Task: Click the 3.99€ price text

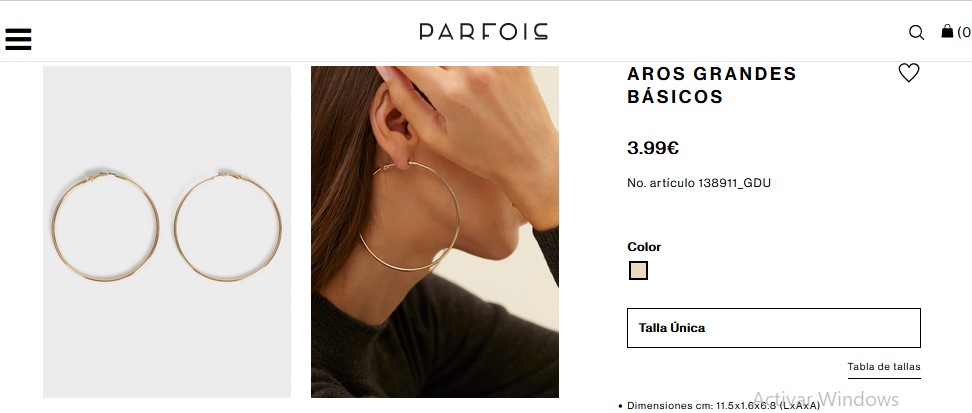Action: [x=653, y=148]
